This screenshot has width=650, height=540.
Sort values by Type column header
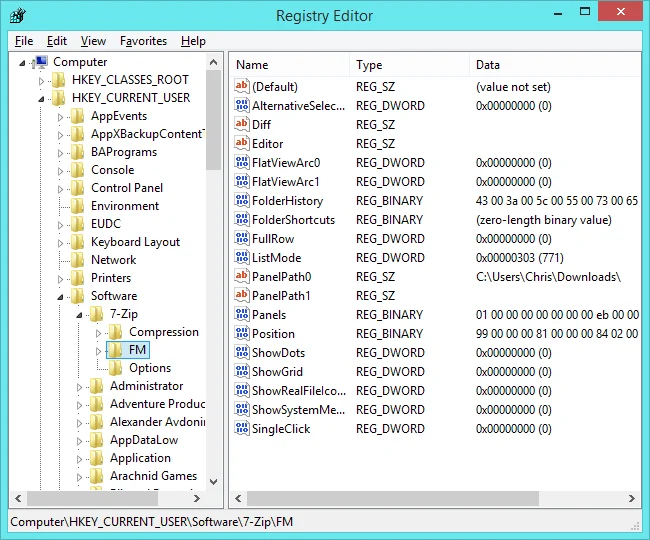(x=410, y=65)
